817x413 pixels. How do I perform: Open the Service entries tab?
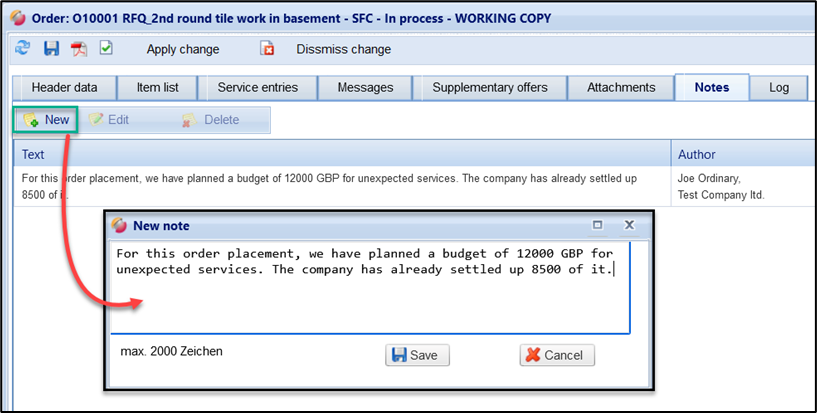(258, 87)
